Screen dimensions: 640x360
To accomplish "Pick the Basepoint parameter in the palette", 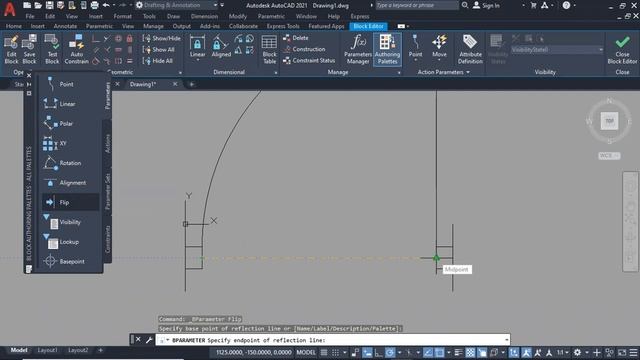I will tap(70, 261).
